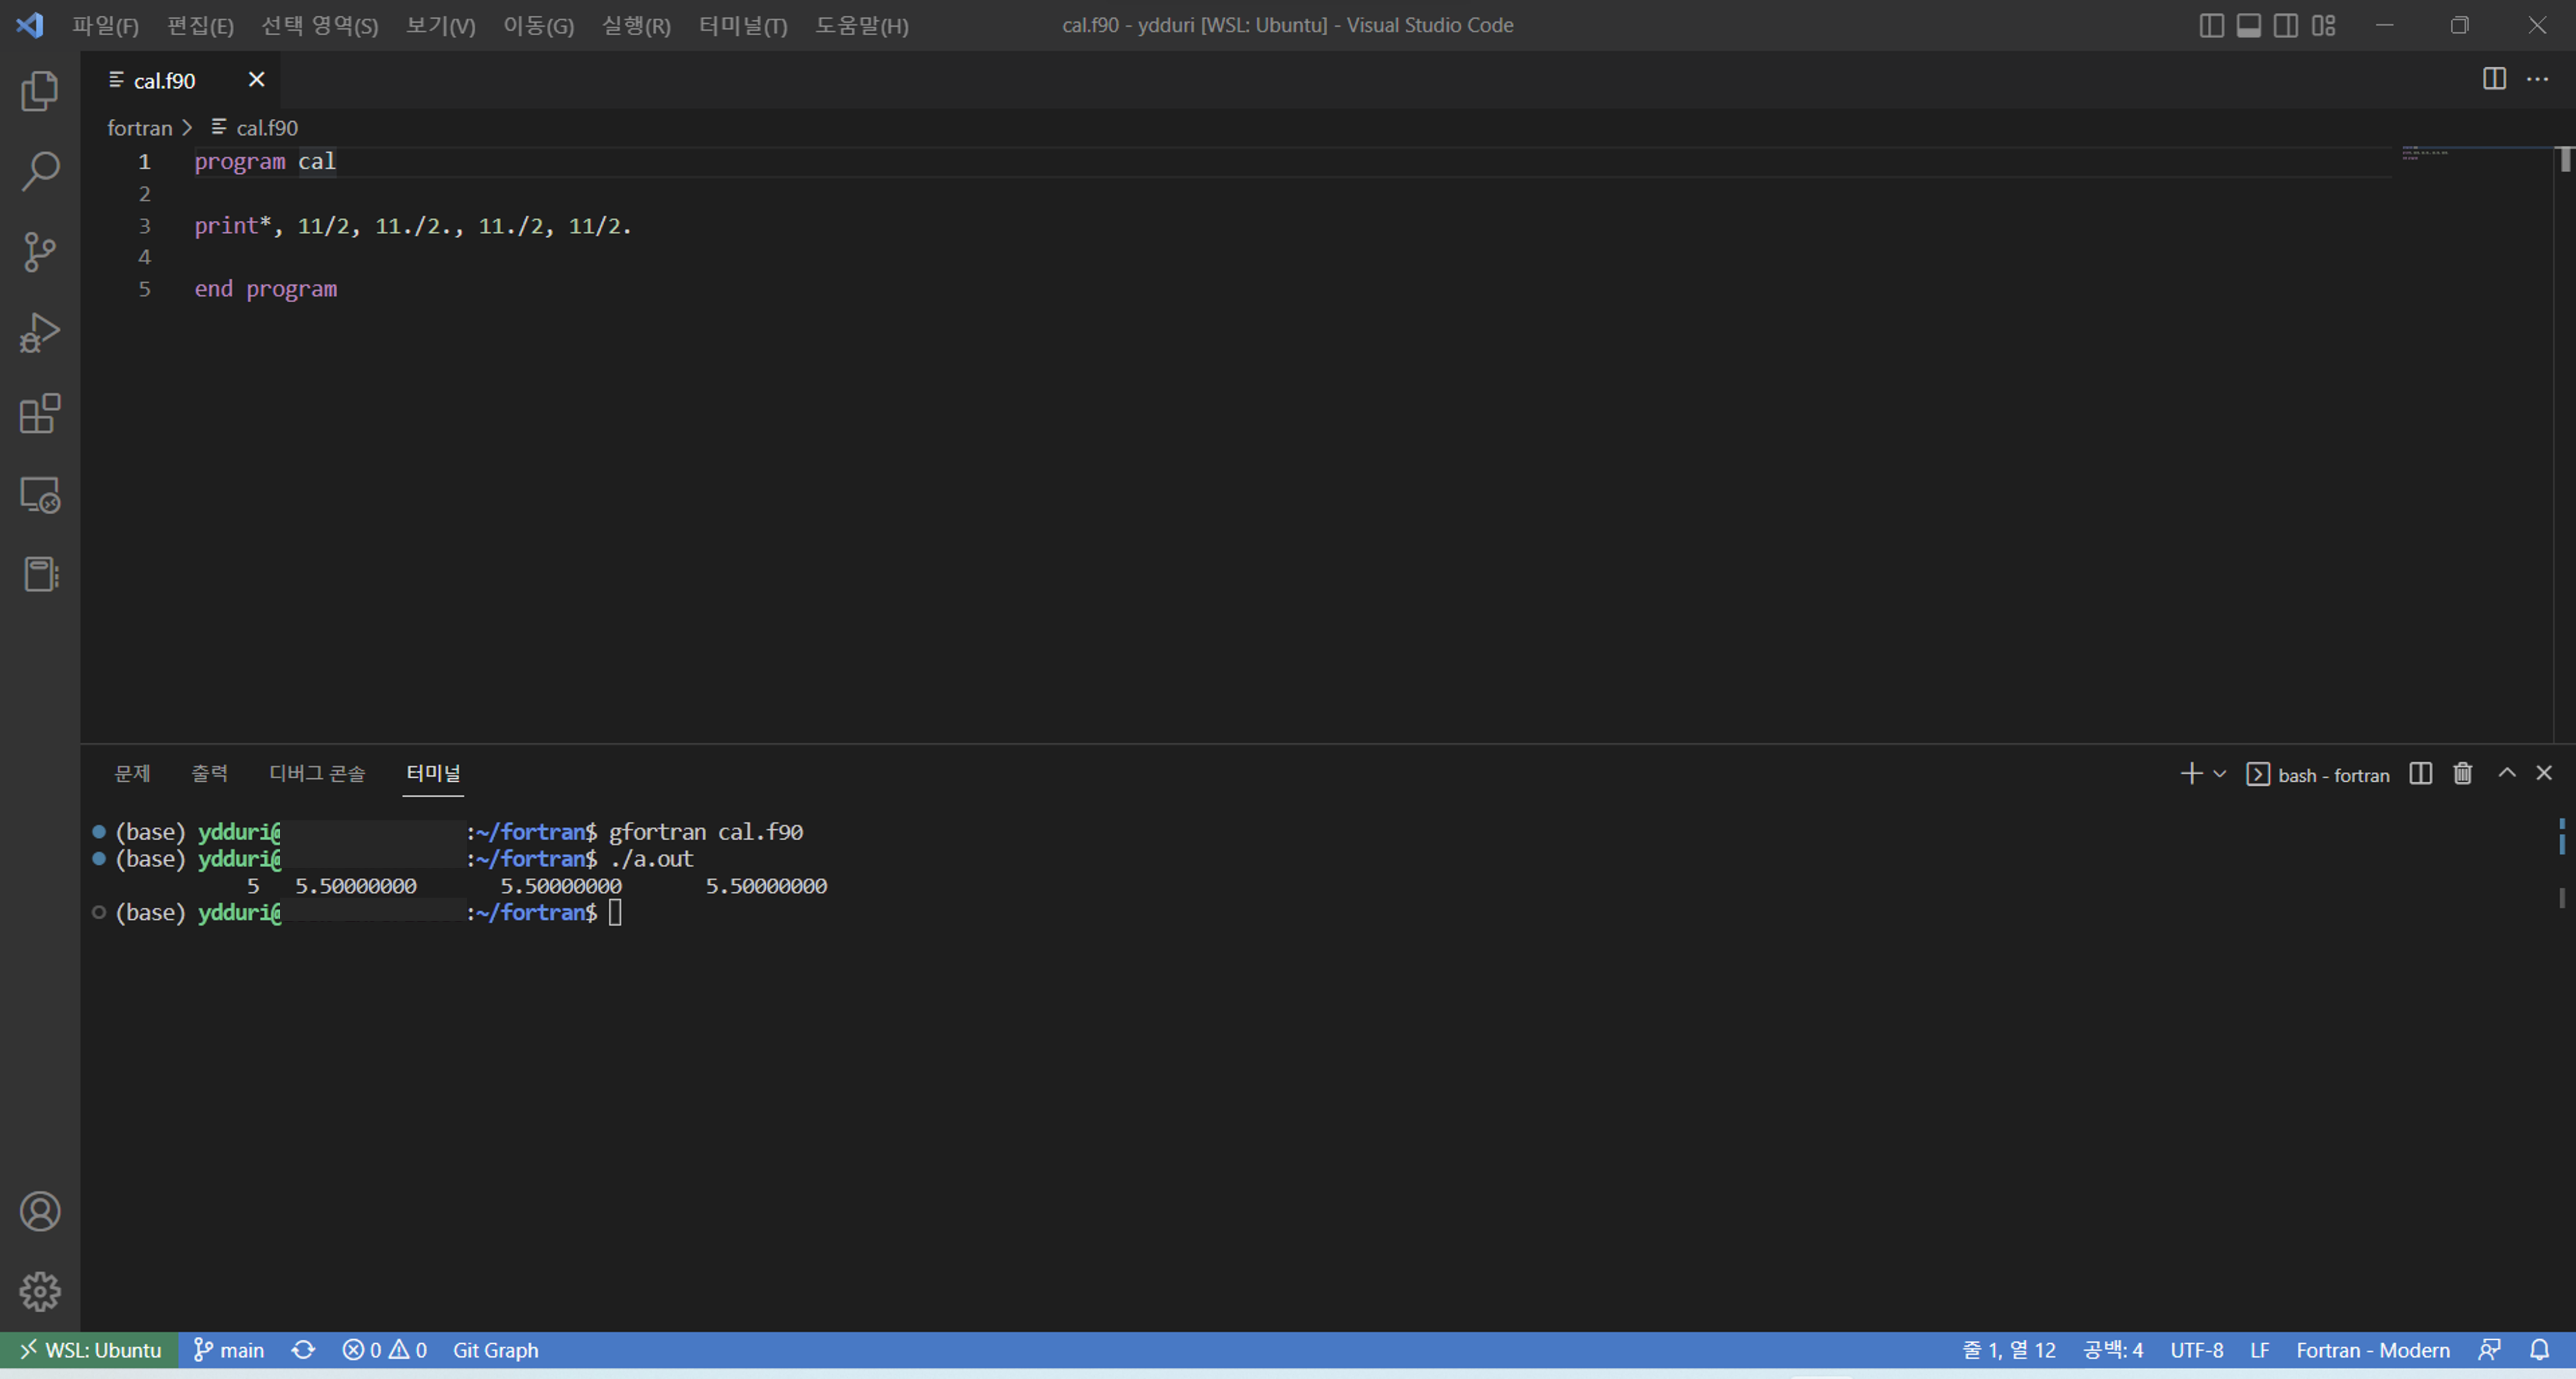Maximize terminal panel with the chevron up
The height and width of the screenshot is (1379, 2576).
[2506, 773]
